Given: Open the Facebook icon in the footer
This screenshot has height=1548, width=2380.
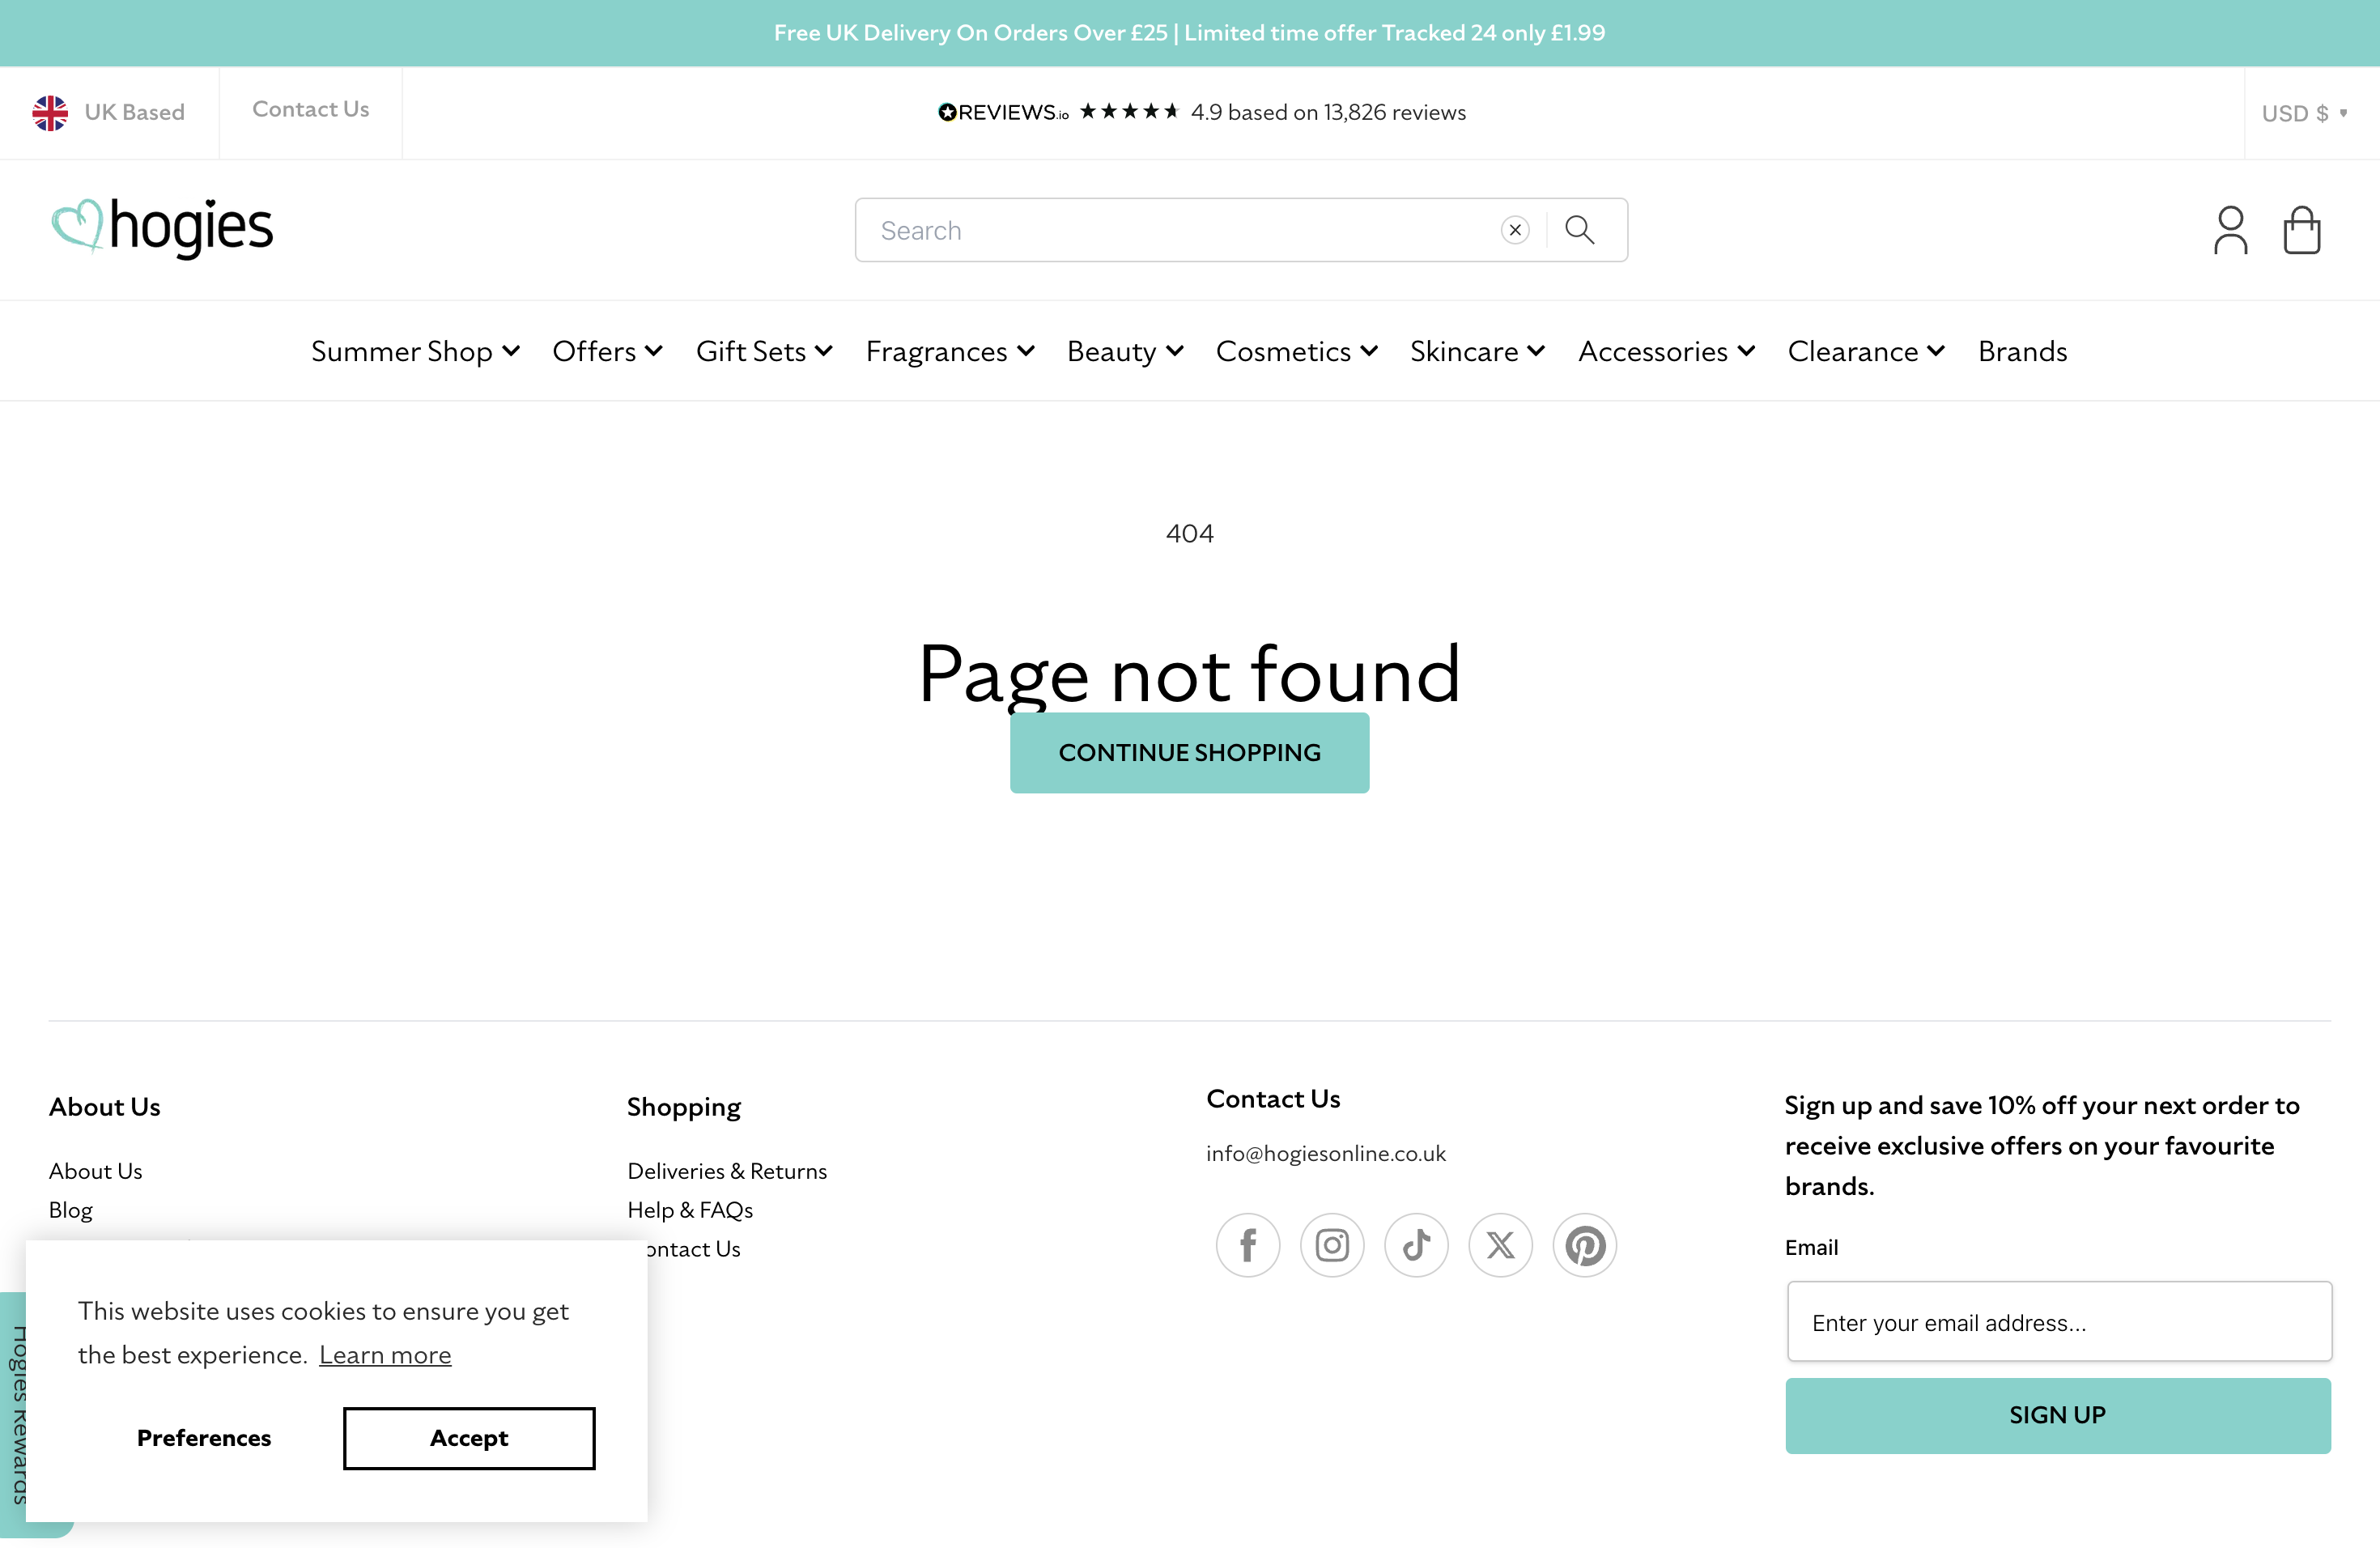Looking at the screenshot, I should 1247,1245.
